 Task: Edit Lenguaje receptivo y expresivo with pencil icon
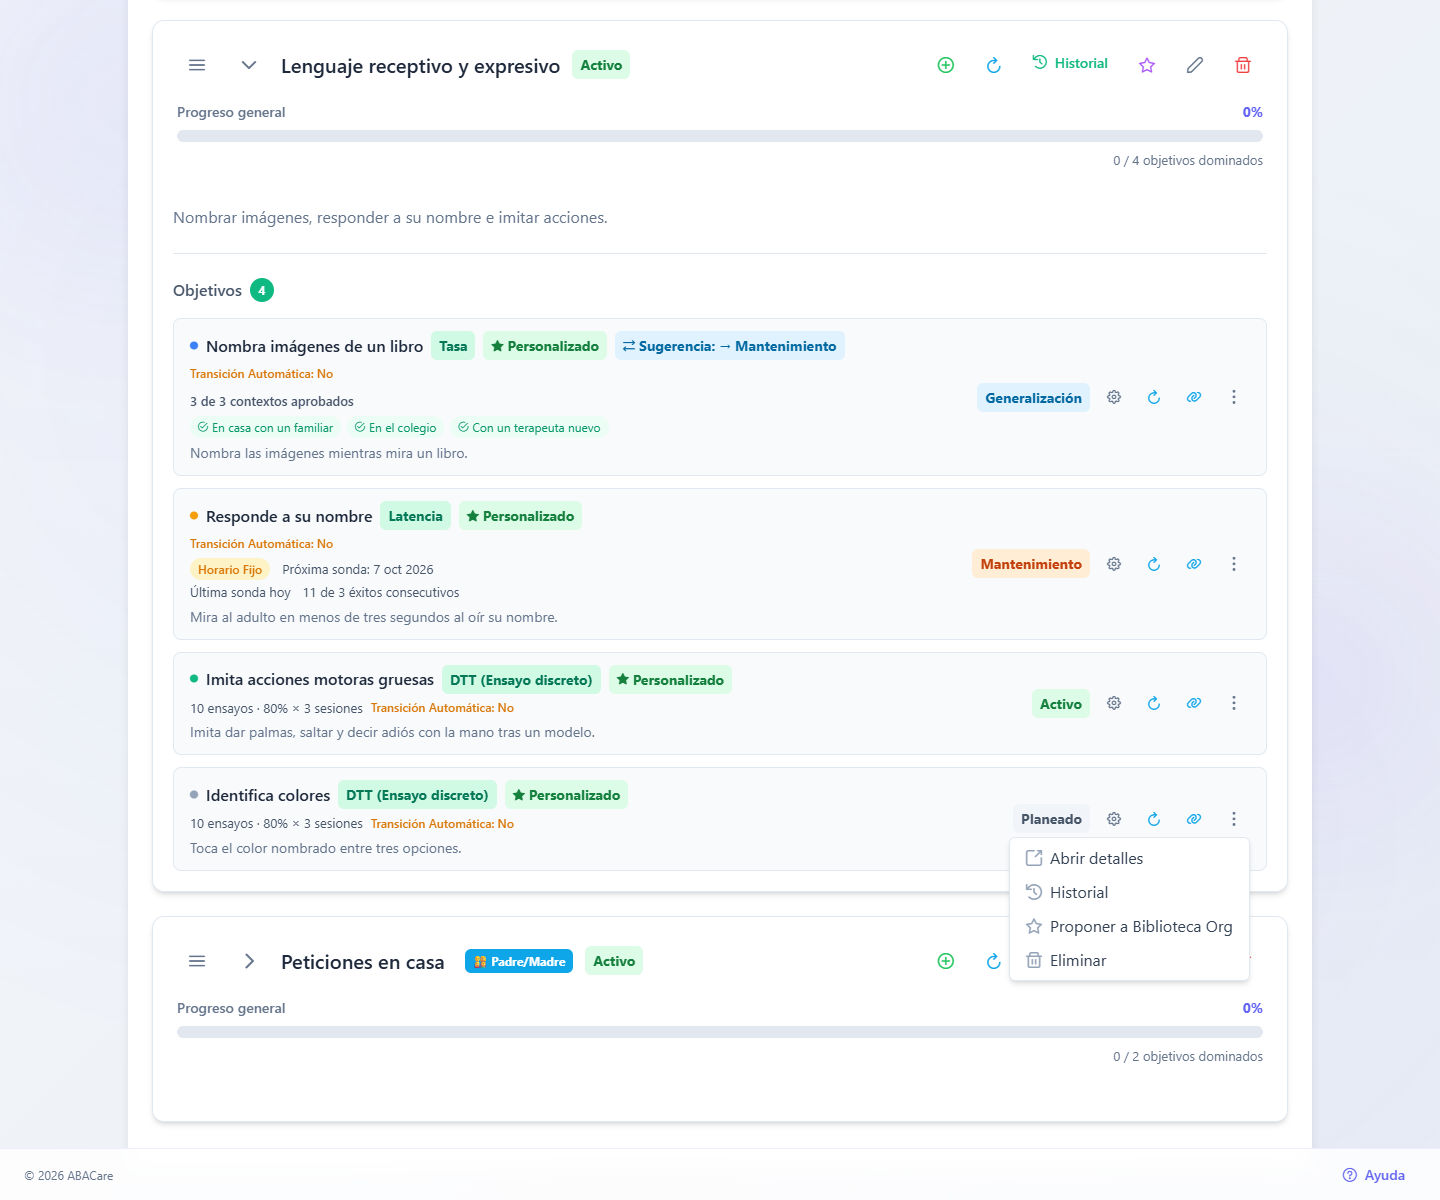tap(1195, 65)
